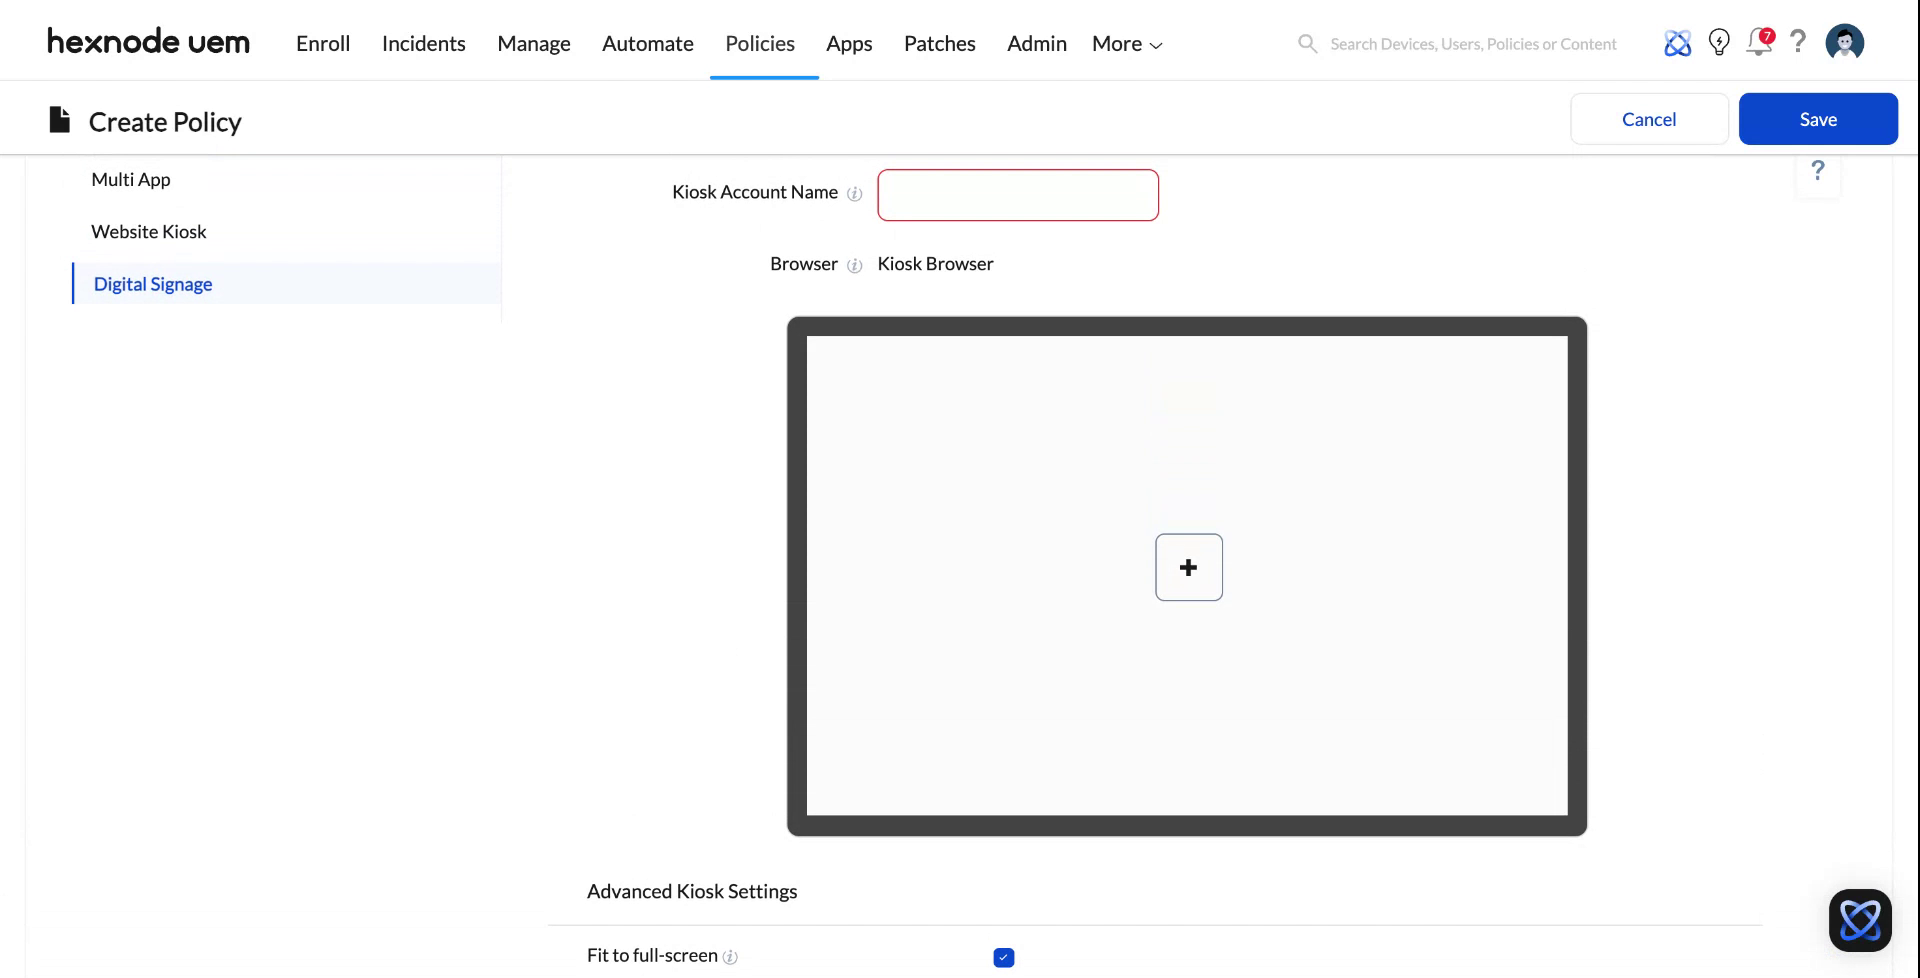Open help using the question mark icon

(x=1798, y=43)
